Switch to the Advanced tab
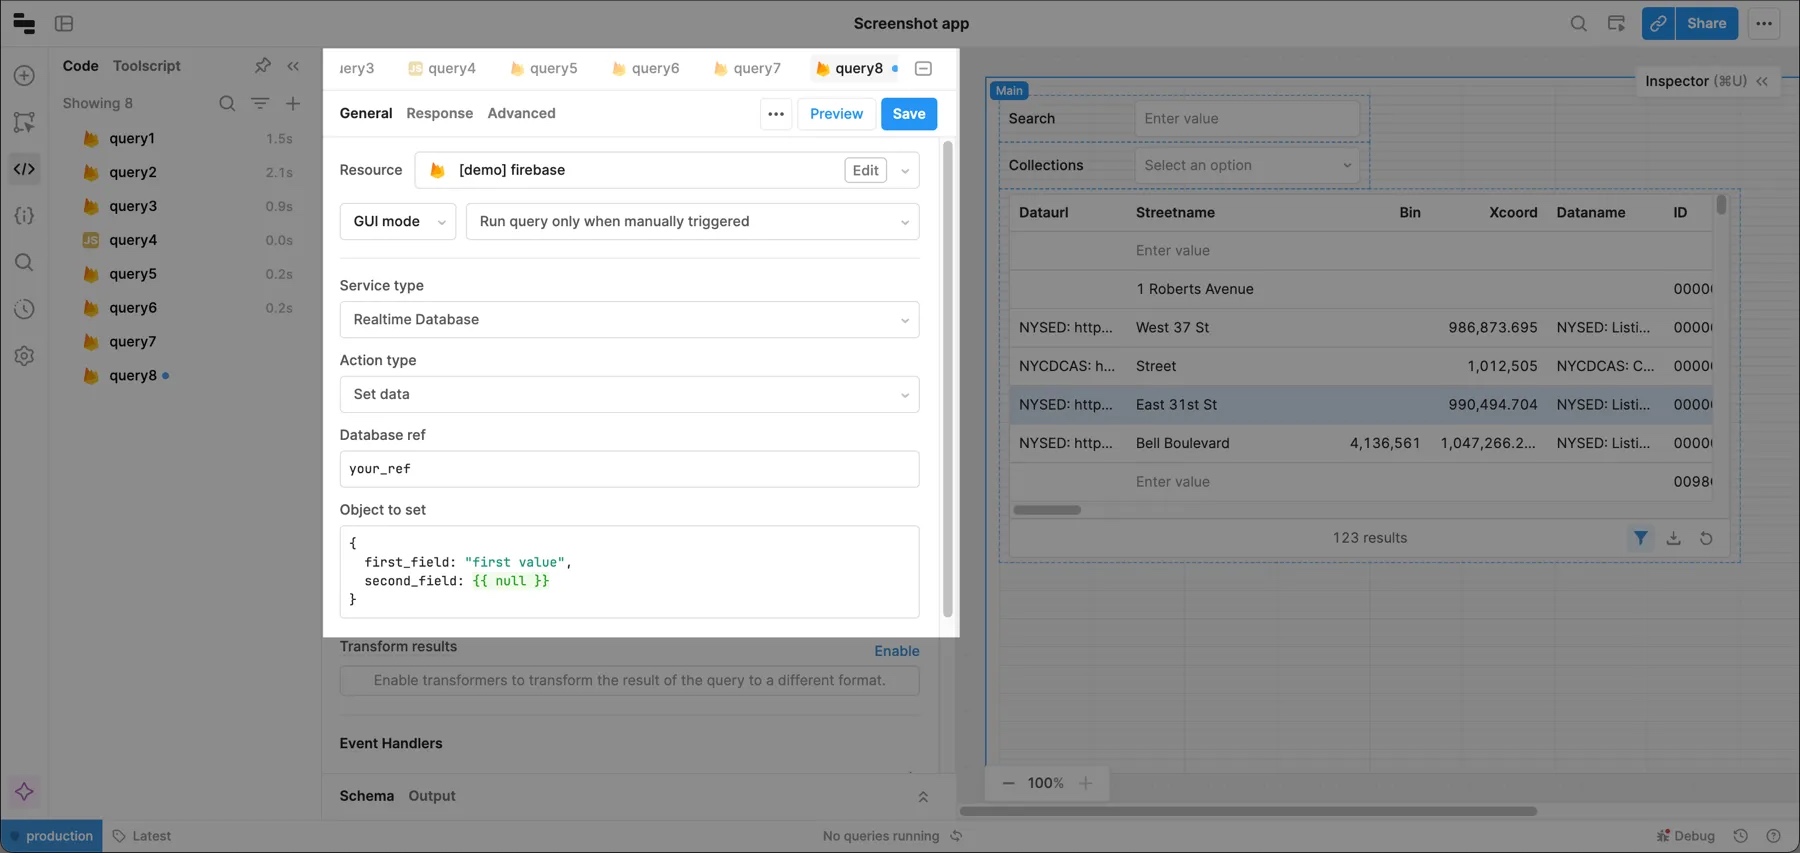The height and width of the screenshot is (853, 1800). tap(521, 114)
